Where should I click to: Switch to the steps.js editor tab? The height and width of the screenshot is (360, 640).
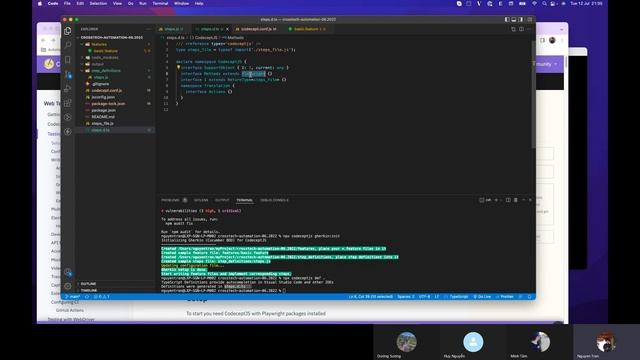coord(171,29)
